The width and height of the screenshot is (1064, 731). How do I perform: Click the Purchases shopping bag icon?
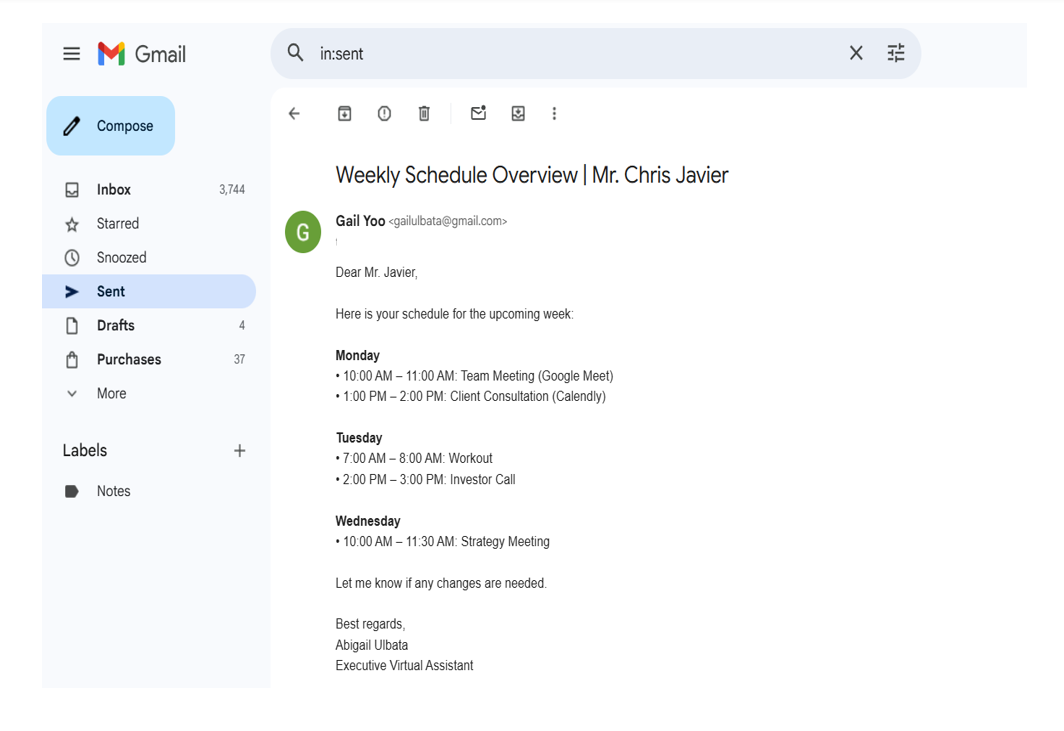click(x=72, y=359)
